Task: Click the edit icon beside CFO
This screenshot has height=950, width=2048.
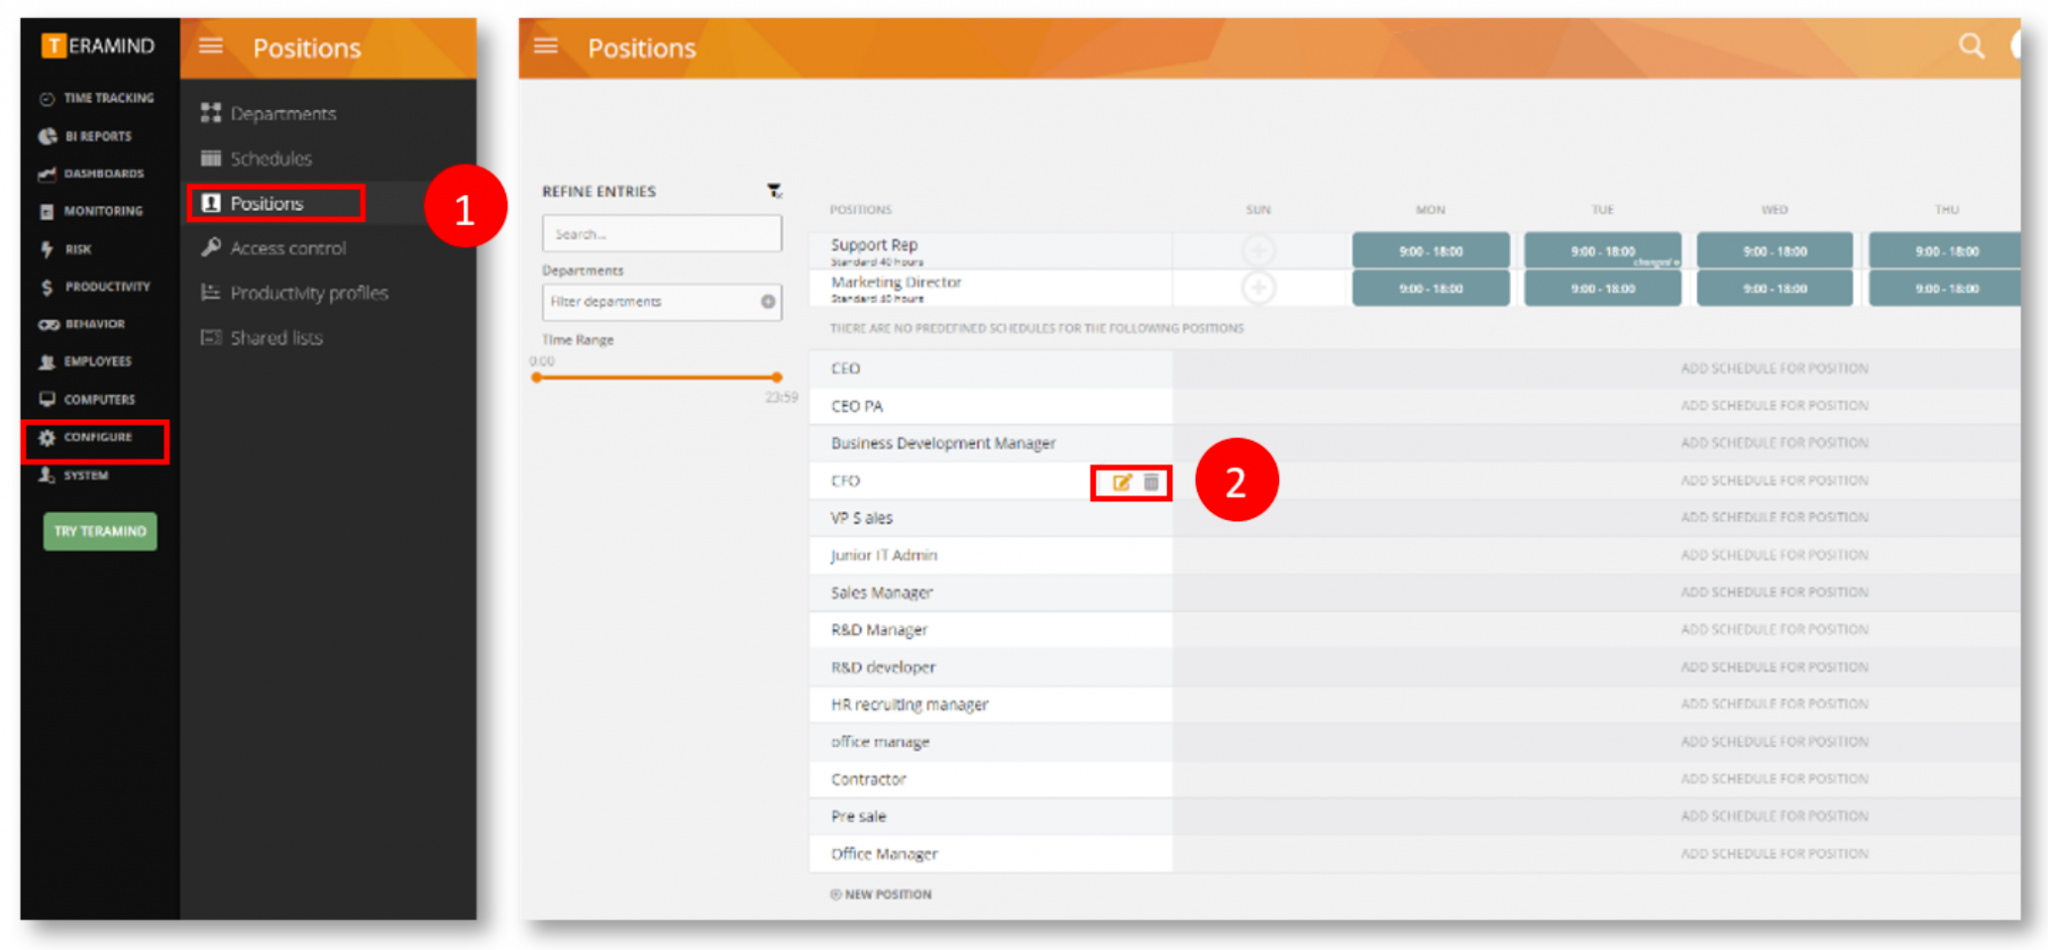Action: pos(1120,481)
